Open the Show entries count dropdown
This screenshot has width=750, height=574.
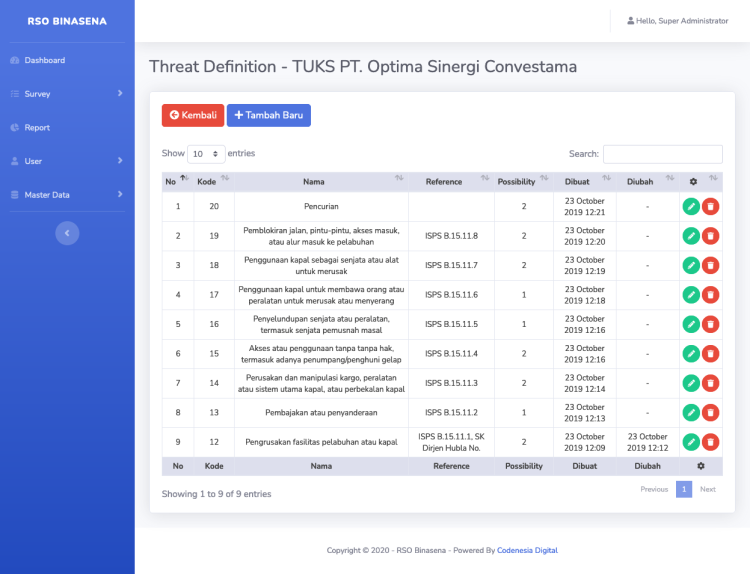pos(206,154)
